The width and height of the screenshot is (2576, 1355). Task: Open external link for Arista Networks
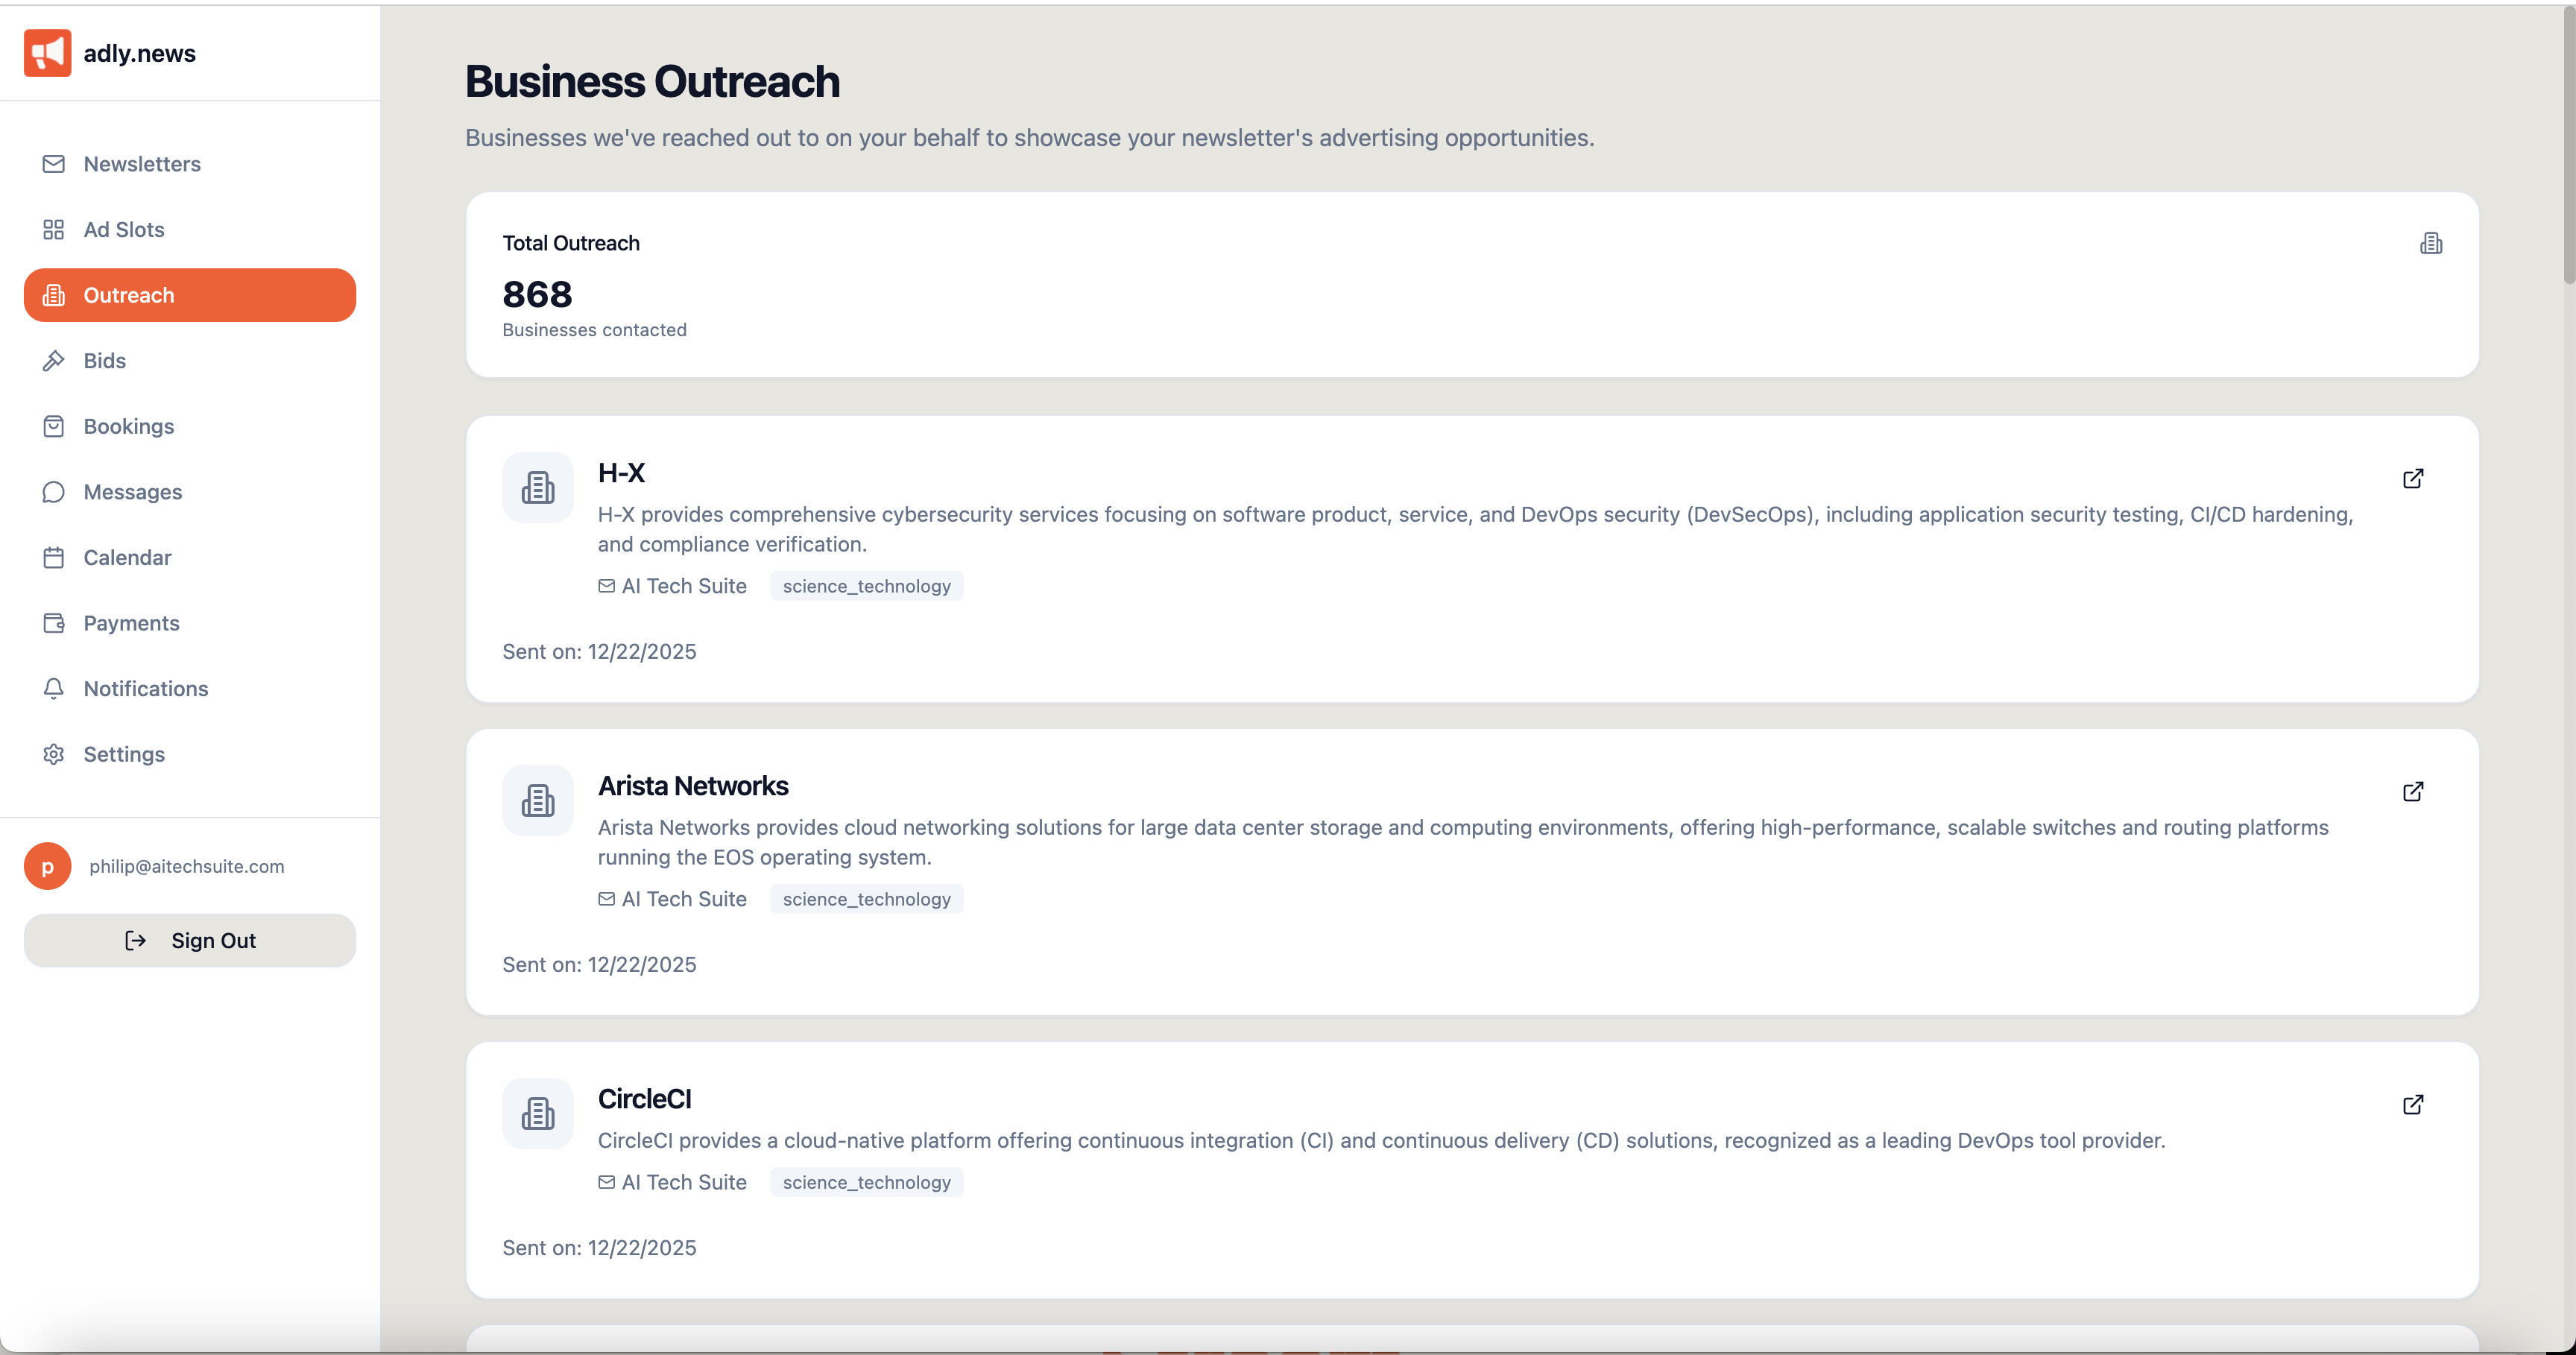pyautogui.click(x=2412, y=792)
